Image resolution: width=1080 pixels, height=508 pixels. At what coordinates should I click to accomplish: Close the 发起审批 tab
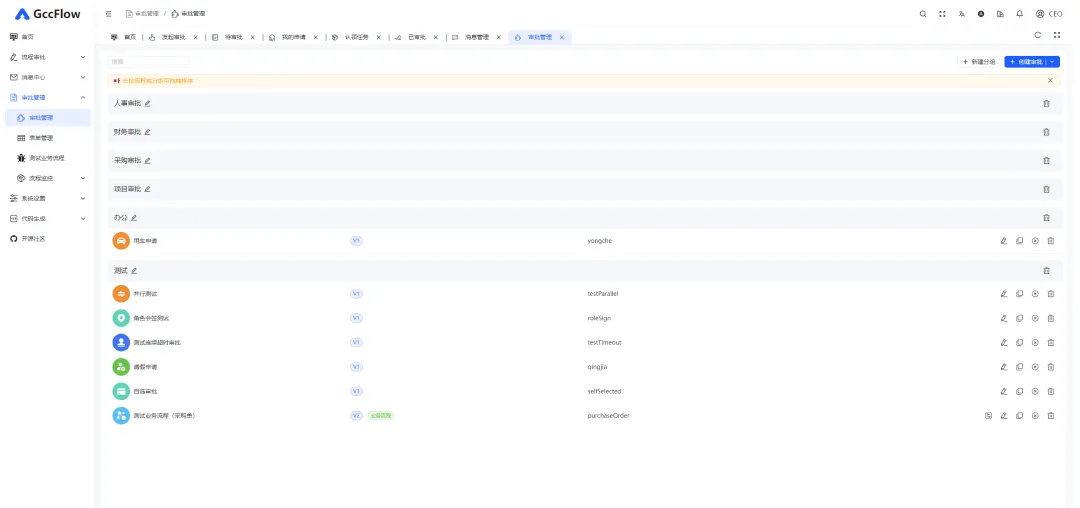(x=196, y=37)
